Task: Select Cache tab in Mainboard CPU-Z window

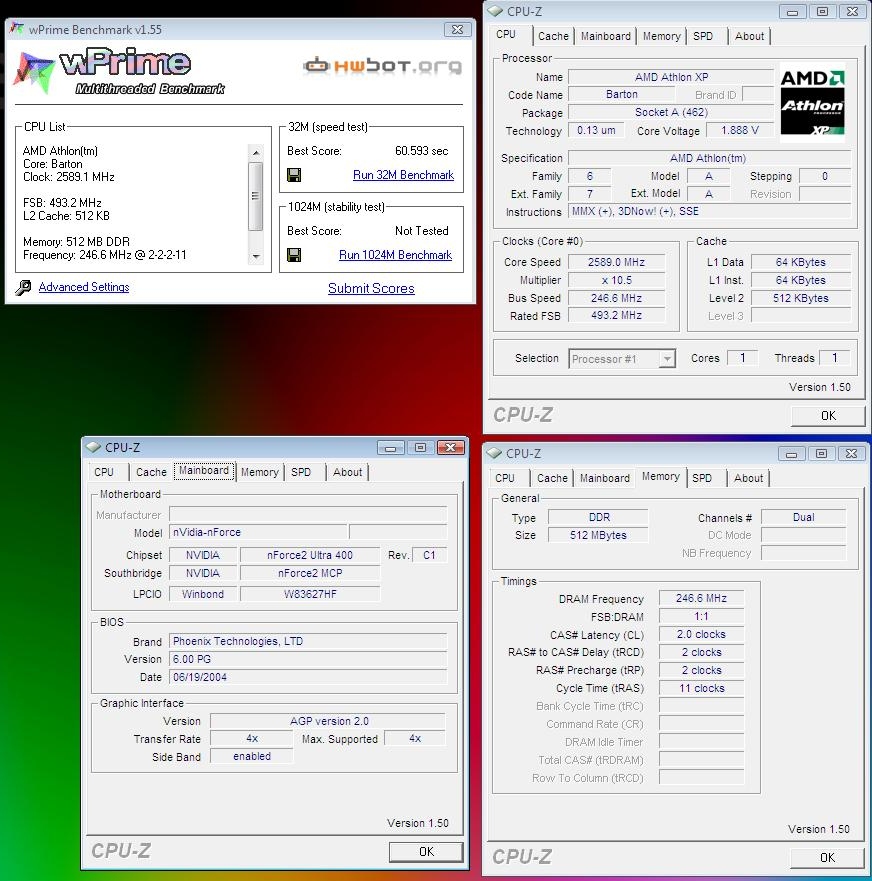Action: pyautogui.click(x=151, y=472)
